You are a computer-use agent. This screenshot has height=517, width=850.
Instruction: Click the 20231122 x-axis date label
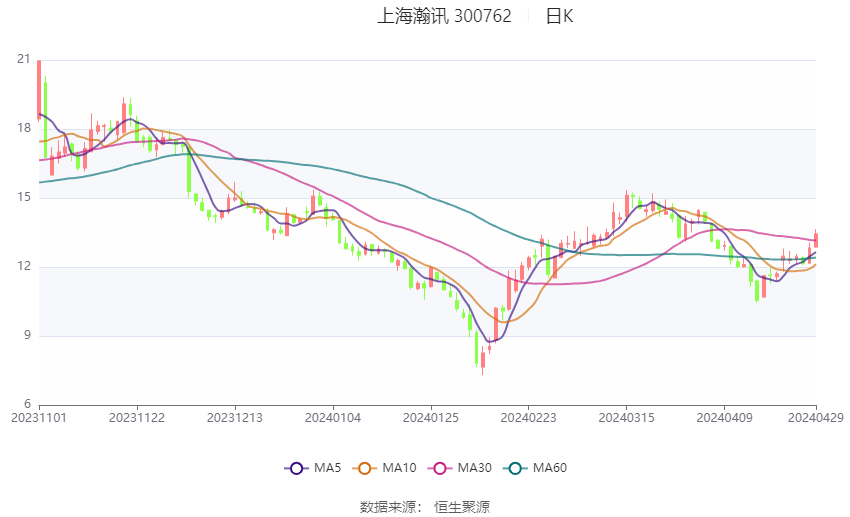[x=137, y=418]
